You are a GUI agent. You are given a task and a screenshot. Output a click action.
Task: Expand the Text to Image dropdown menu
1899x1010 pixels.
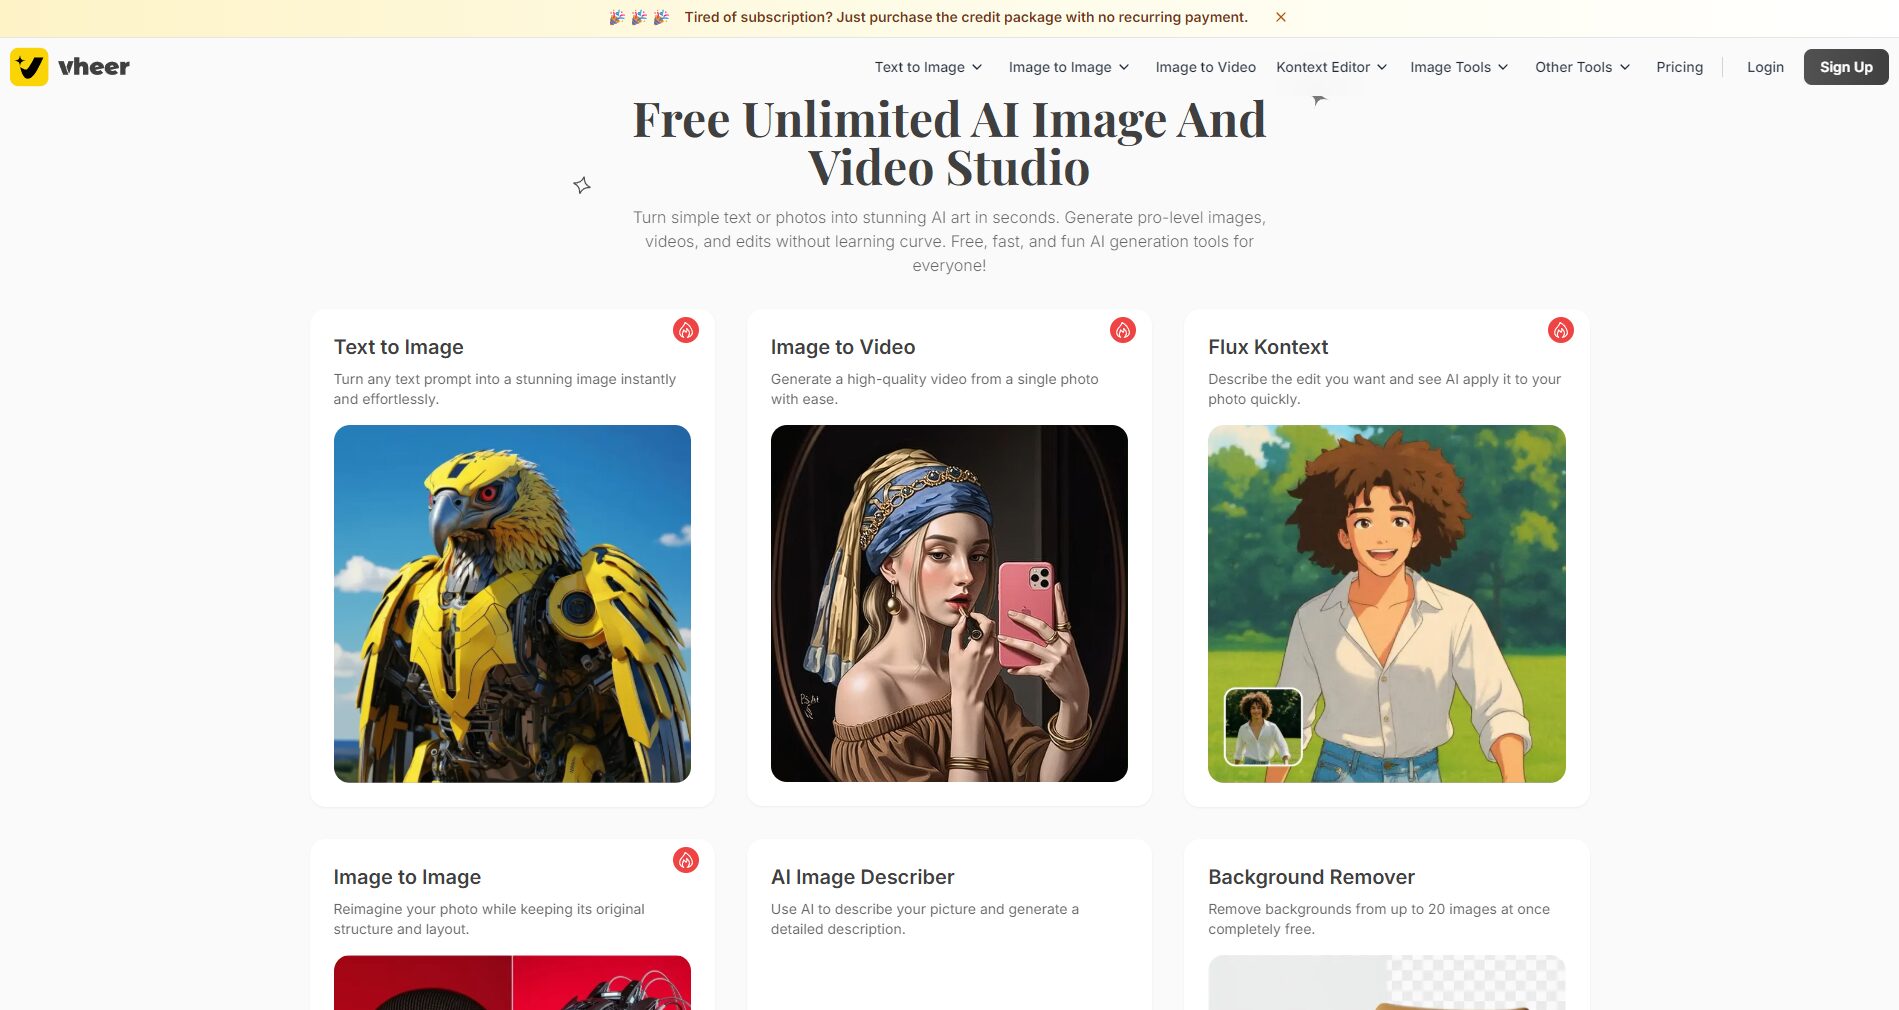click(928, 67)
